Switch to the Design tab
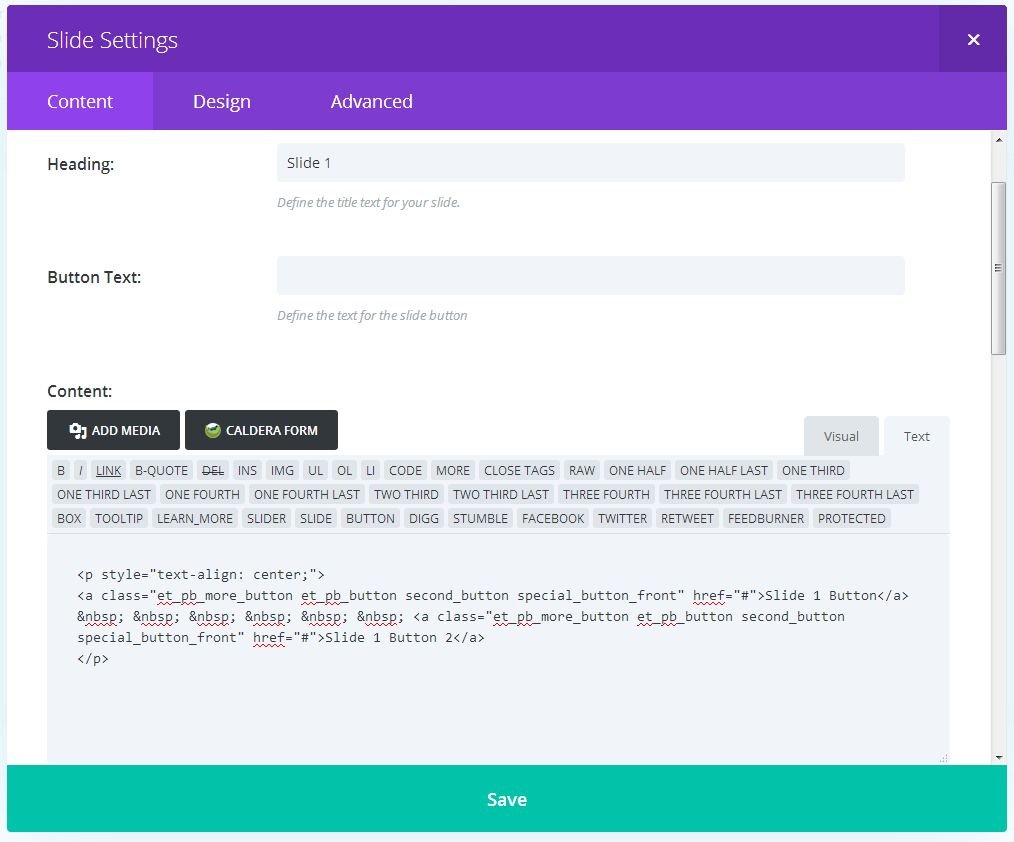 click(x=221, y=101)
